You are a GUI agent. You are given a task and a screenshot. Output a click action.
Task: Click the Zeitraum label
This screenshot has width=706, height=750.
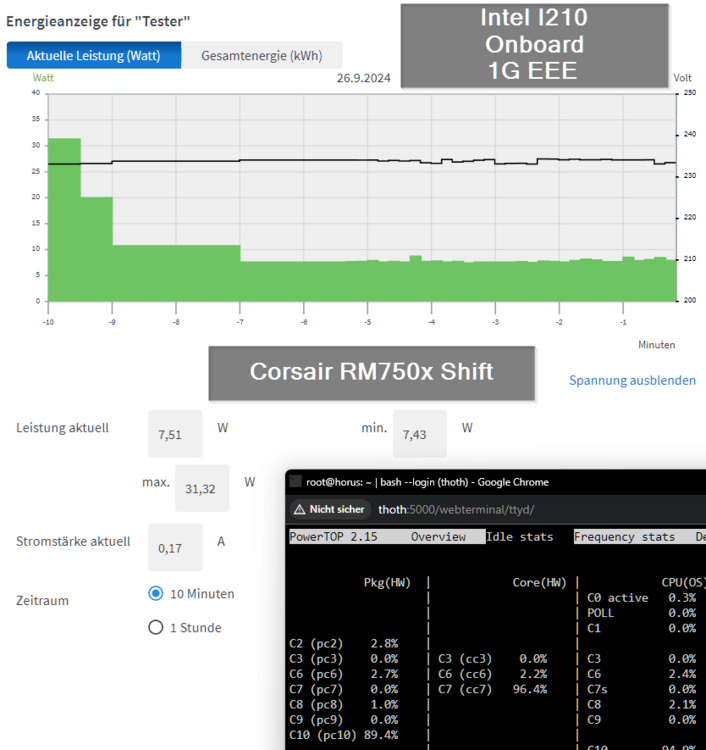pos(43,600)
